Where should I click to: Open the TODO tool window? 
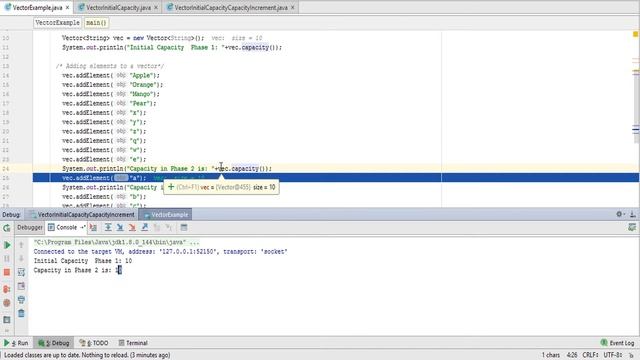click(94, 343)
